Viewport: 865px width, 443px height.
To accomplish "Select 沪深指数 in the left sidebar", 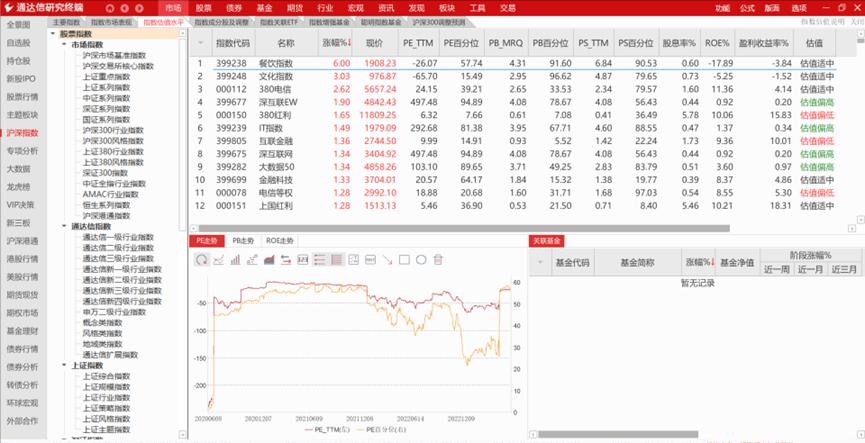I will (23, 133).
